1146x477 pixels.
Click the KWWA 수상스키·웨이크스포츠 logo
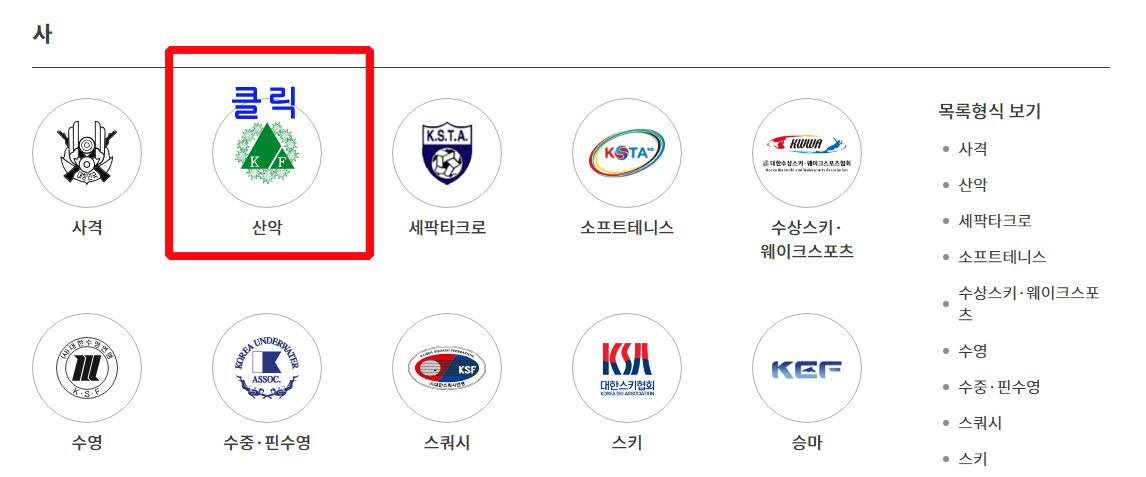click(806, 153)
